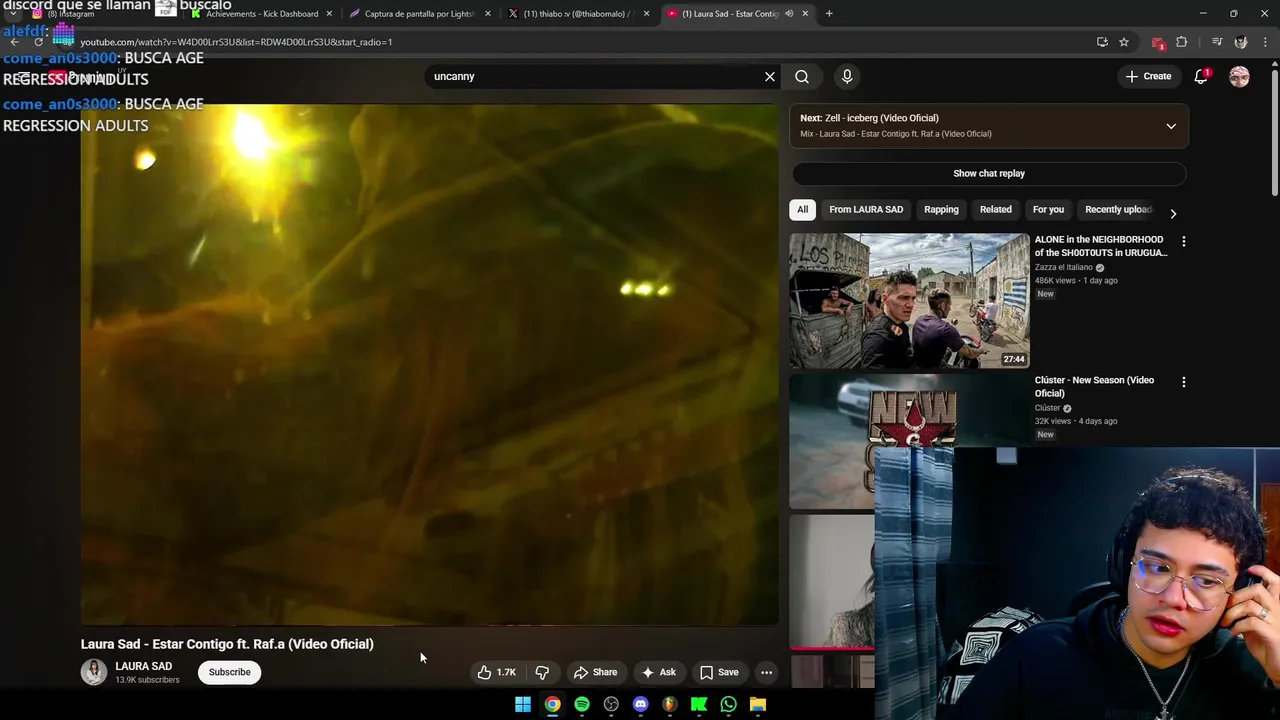Switch to the thiabo X tab
1280x720 pixels.
(580, 14)
